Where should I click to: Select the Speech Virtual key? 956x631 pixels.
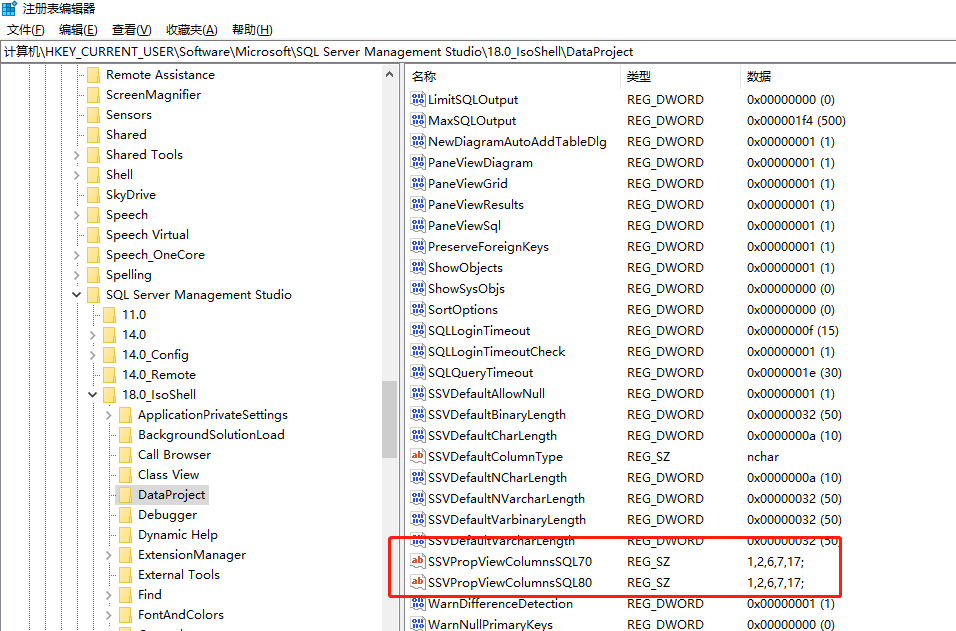point(147,235)
